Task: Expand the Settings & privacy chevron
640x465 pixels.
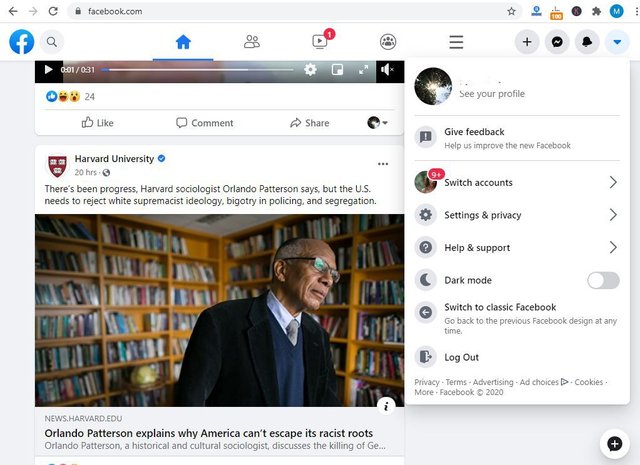Action: (x=613, y=215)
